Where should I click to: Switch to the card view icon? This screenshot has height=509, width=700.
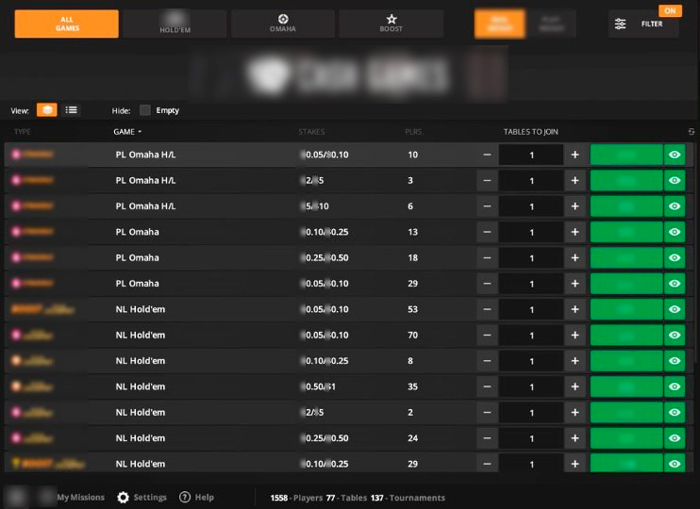click(47, 110)
